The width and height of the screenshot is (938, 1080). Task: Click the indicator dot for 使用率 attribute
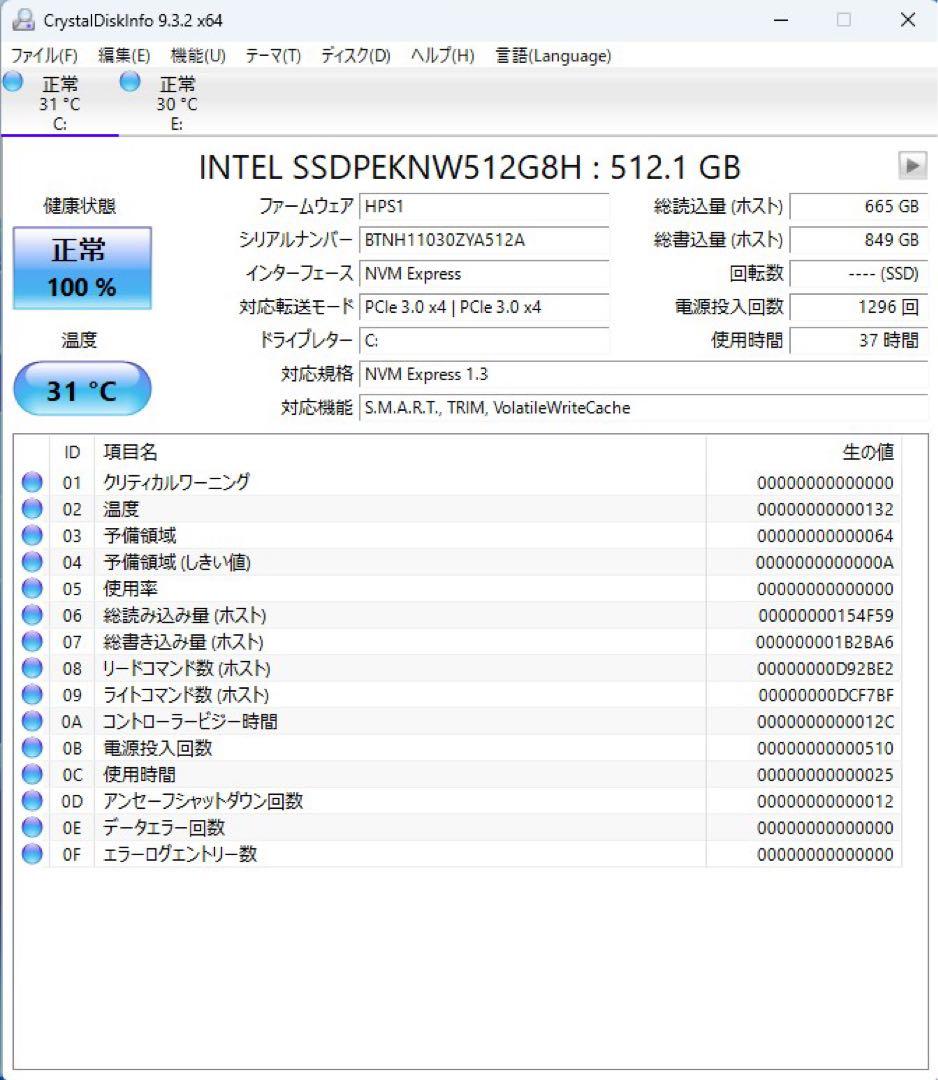[x=31, y=589]
